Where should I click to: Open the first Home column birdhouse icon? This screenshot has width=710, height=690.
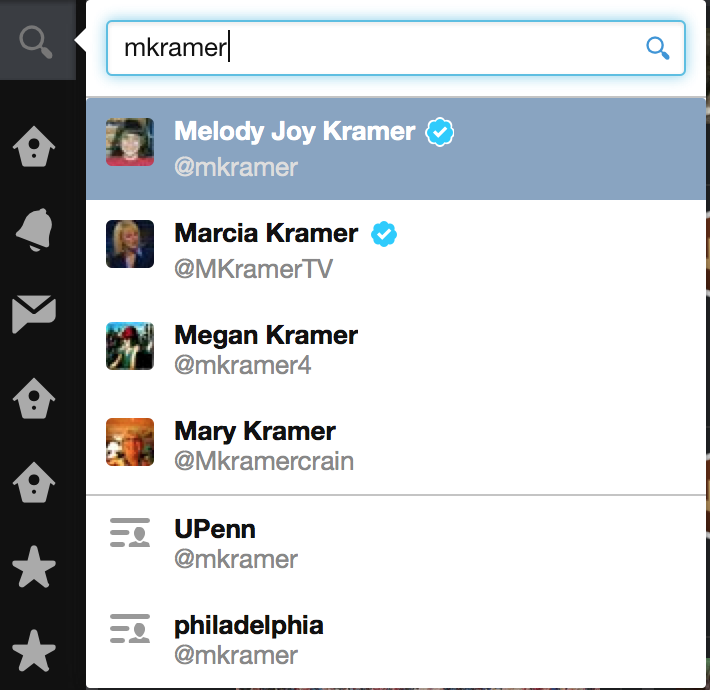[x=34, y=146]
